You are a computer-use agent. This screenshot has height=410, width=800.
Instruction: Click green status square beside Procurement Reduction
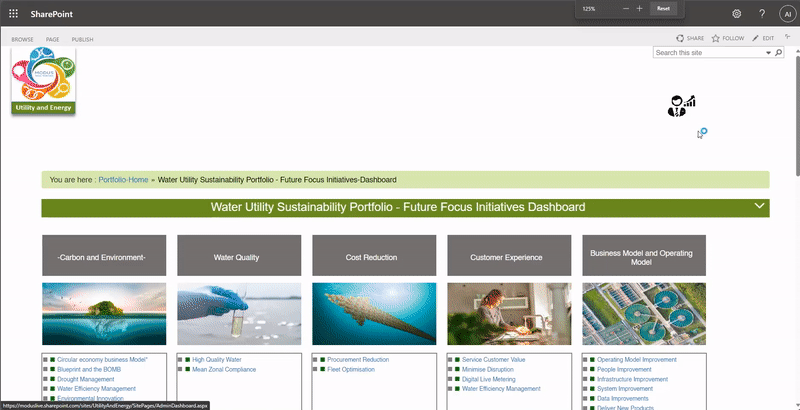click(322, 360)
